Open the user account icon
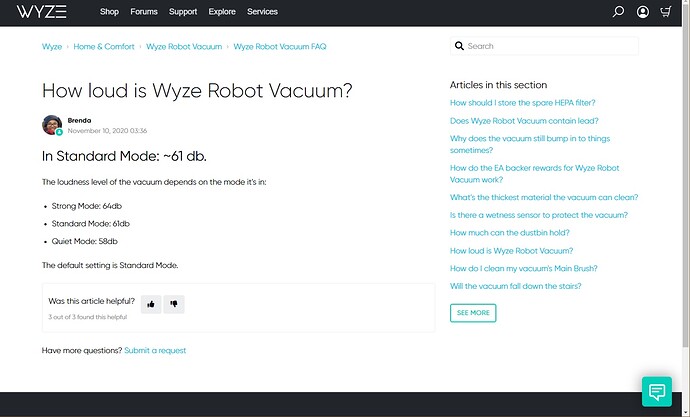The image size is (690, 417). 642,11
